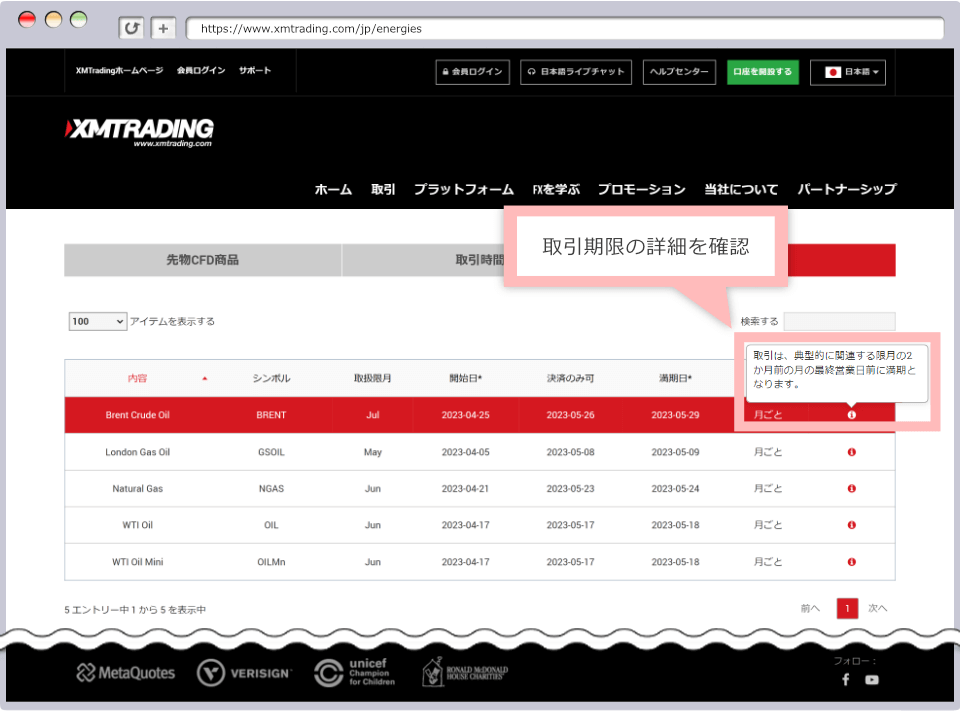
Task: Reload page with browser refresh button
Action: click(x=131, y=28)
